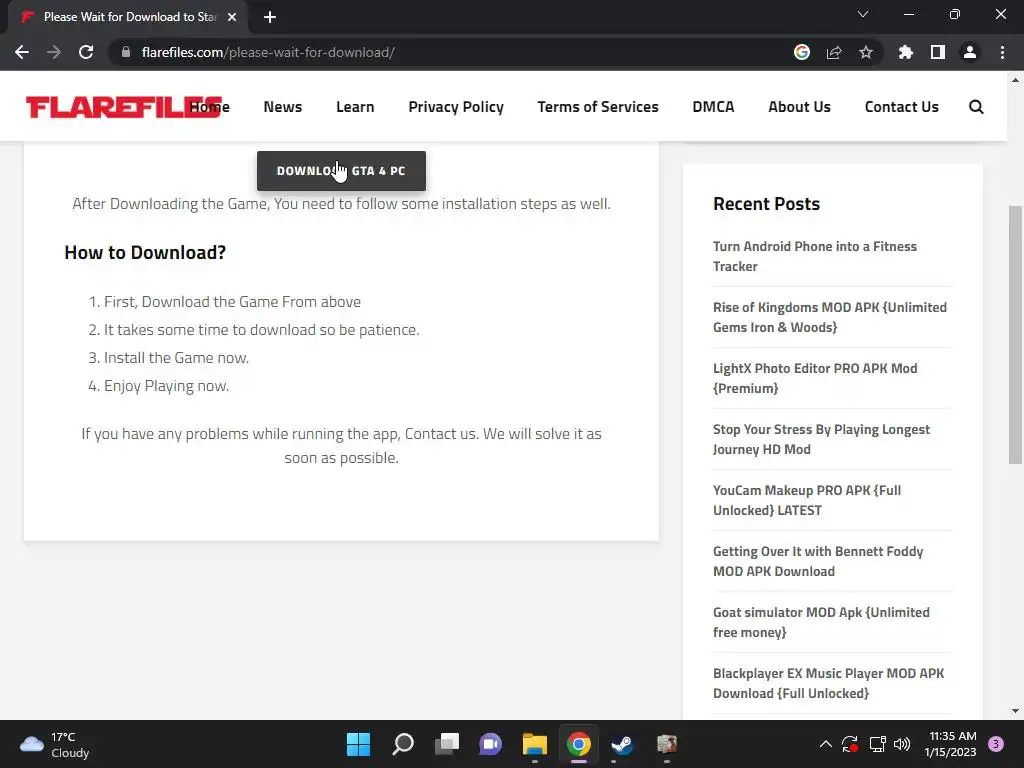
Task: Click the sync status tray icon
Action: click(850, 744)
